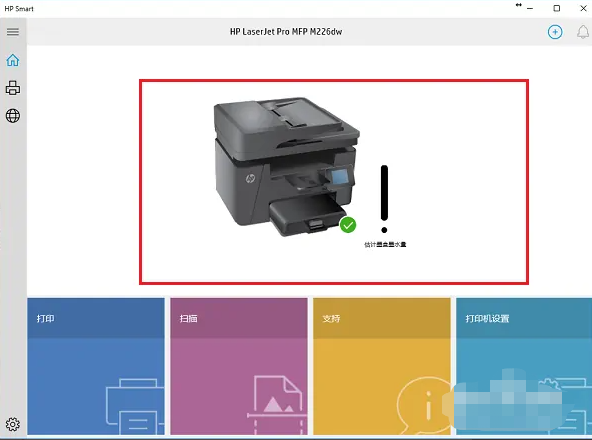The width and height of the screenshot is (592, 440).
Task: Open the 打印机设置 tile
Action: [x=524, y=366]
